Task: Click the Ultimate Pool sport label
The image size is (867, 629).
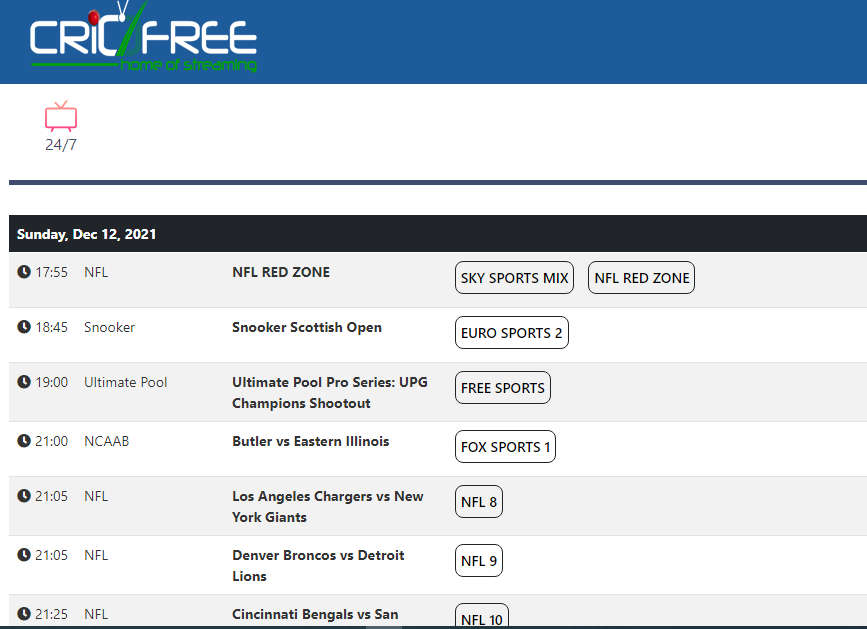Action: (x=126, y=382)
